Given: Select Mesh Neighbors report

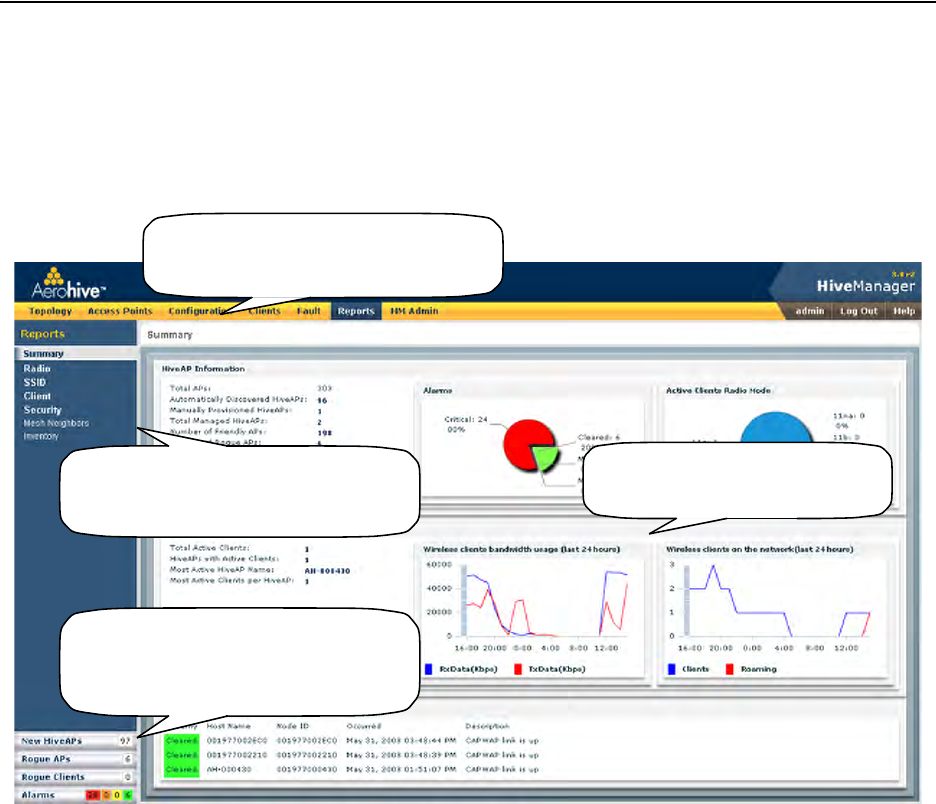Looking at the screenshot, I should [x=56, y=423].
